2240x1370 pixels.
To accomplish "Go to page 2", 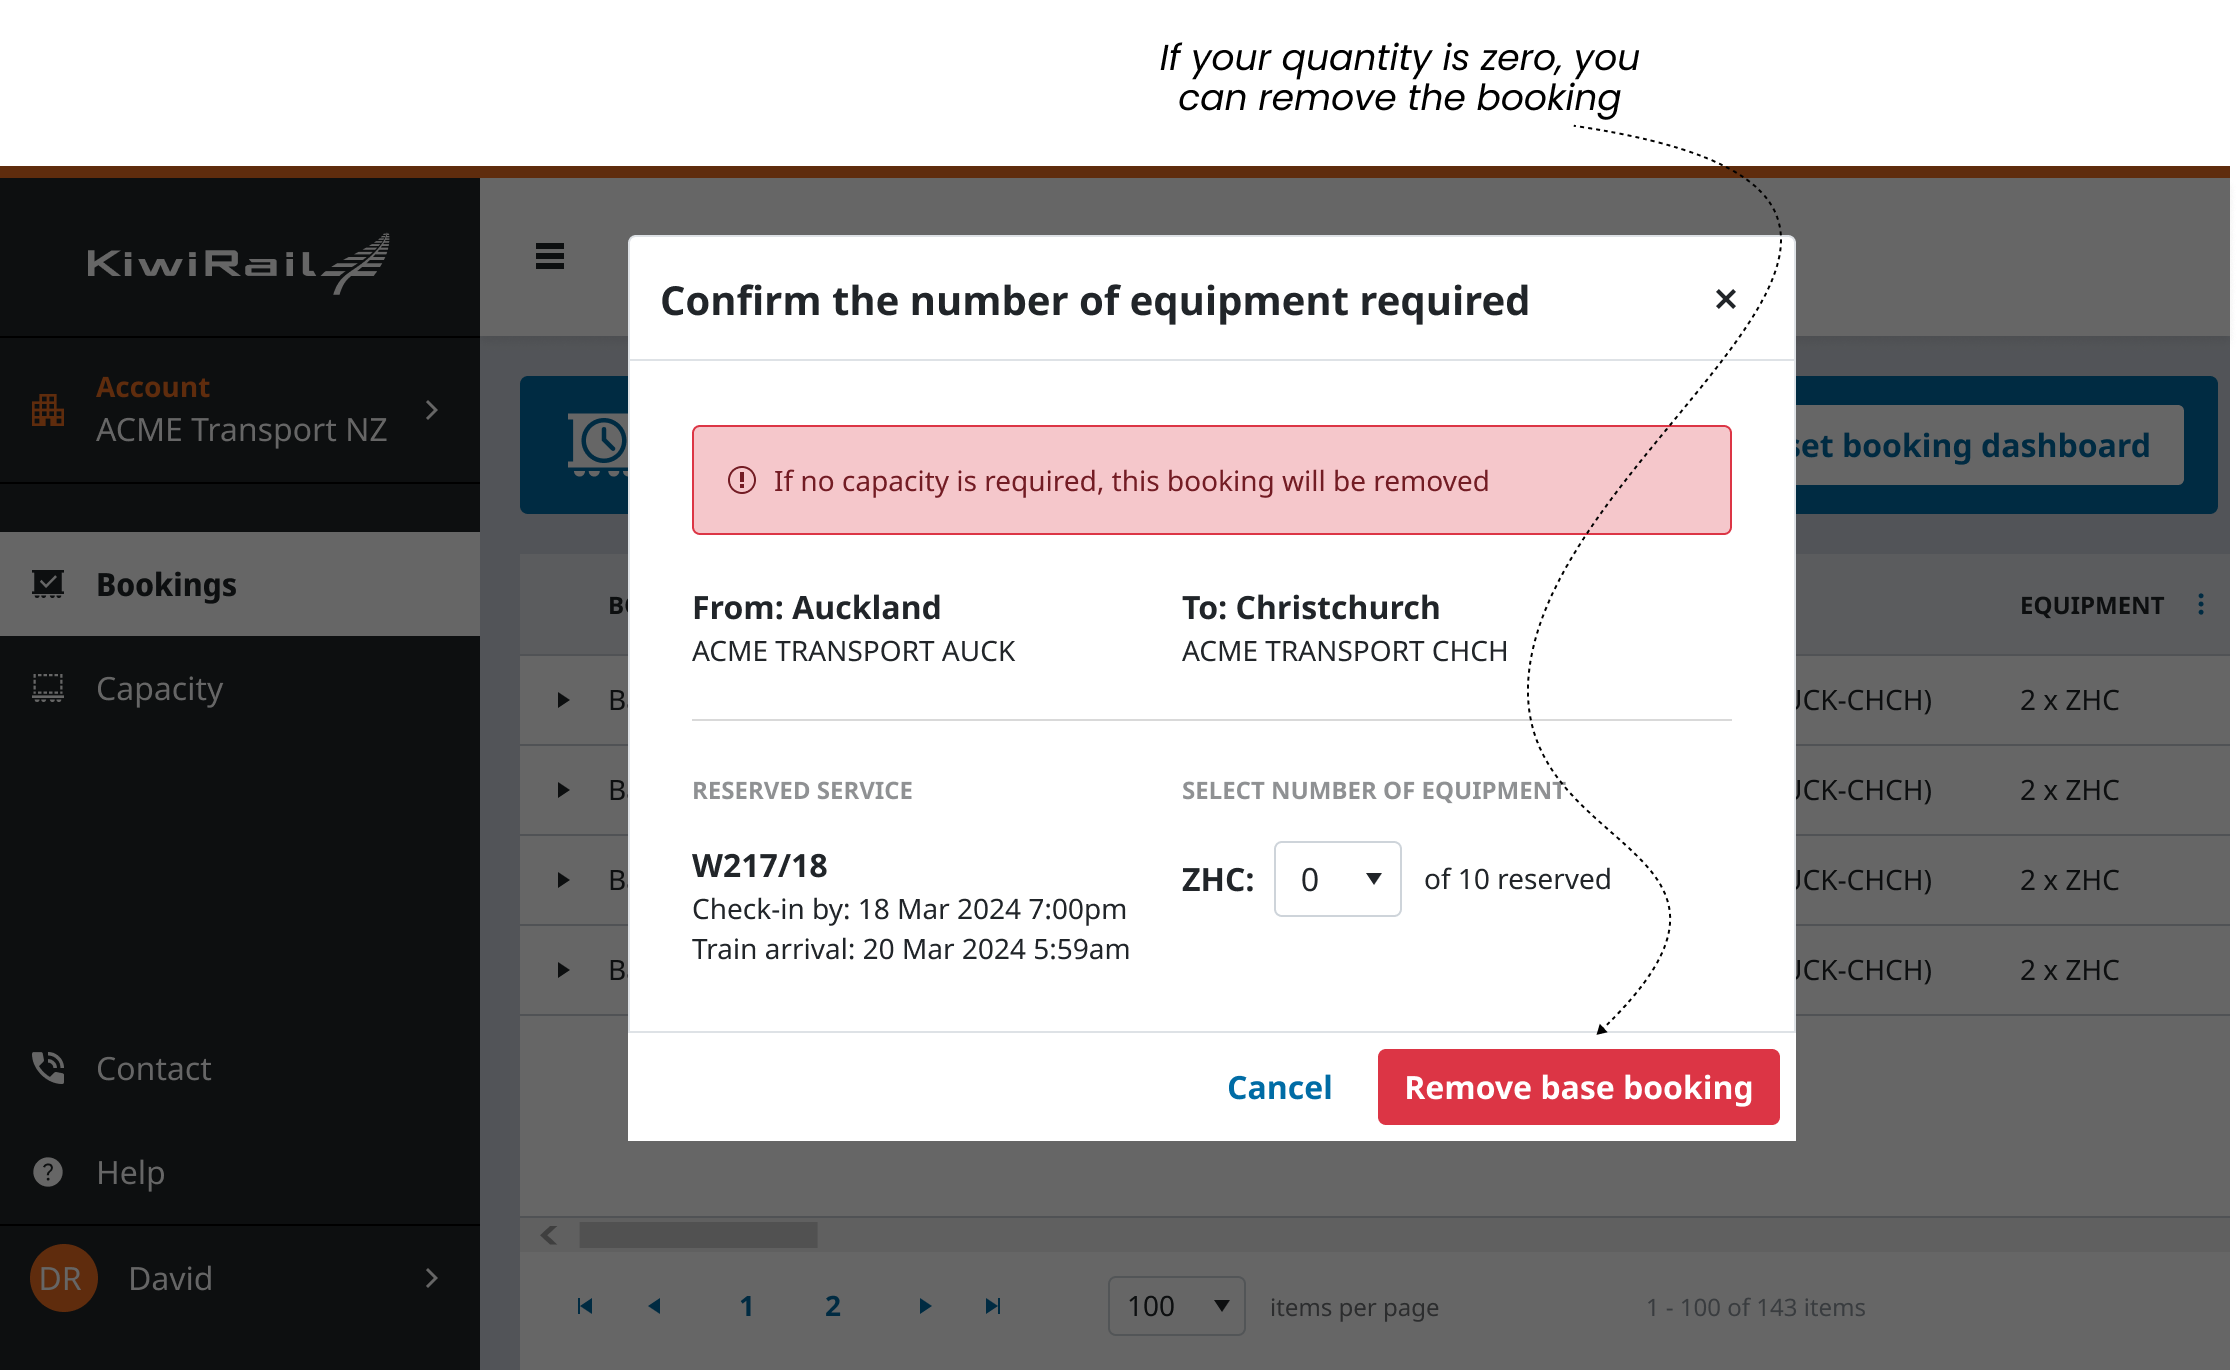I will pos(832,1306).
